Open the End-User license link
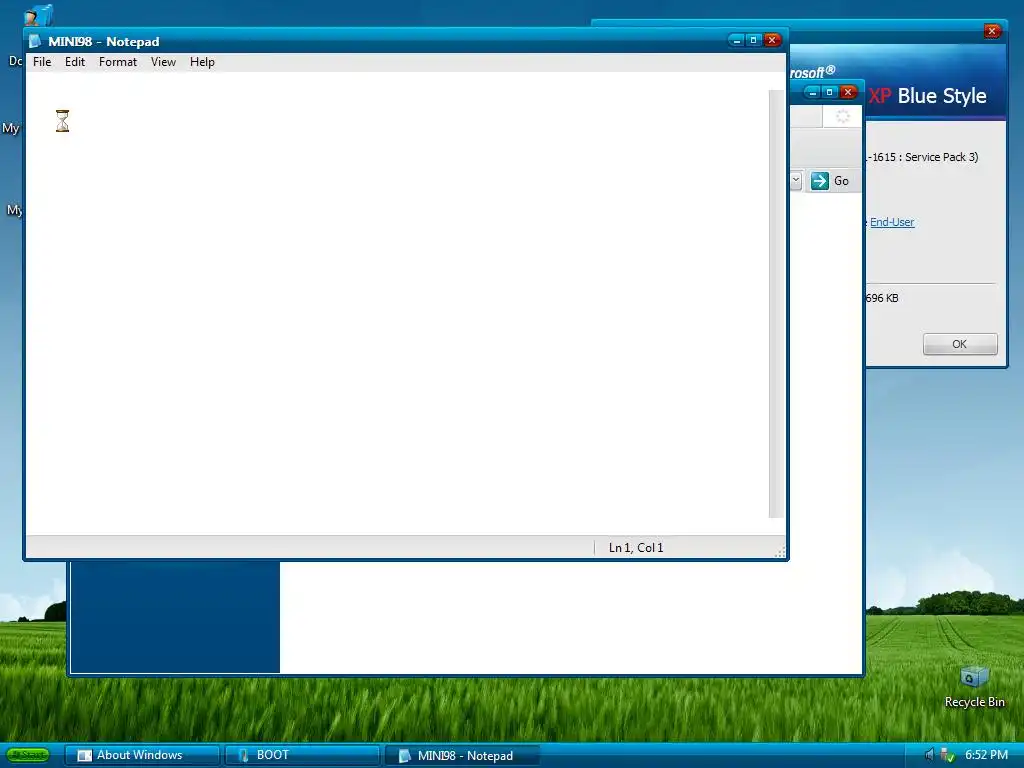Image resolution: width=1024 pixels, height=768 pixels. [892, 222]
